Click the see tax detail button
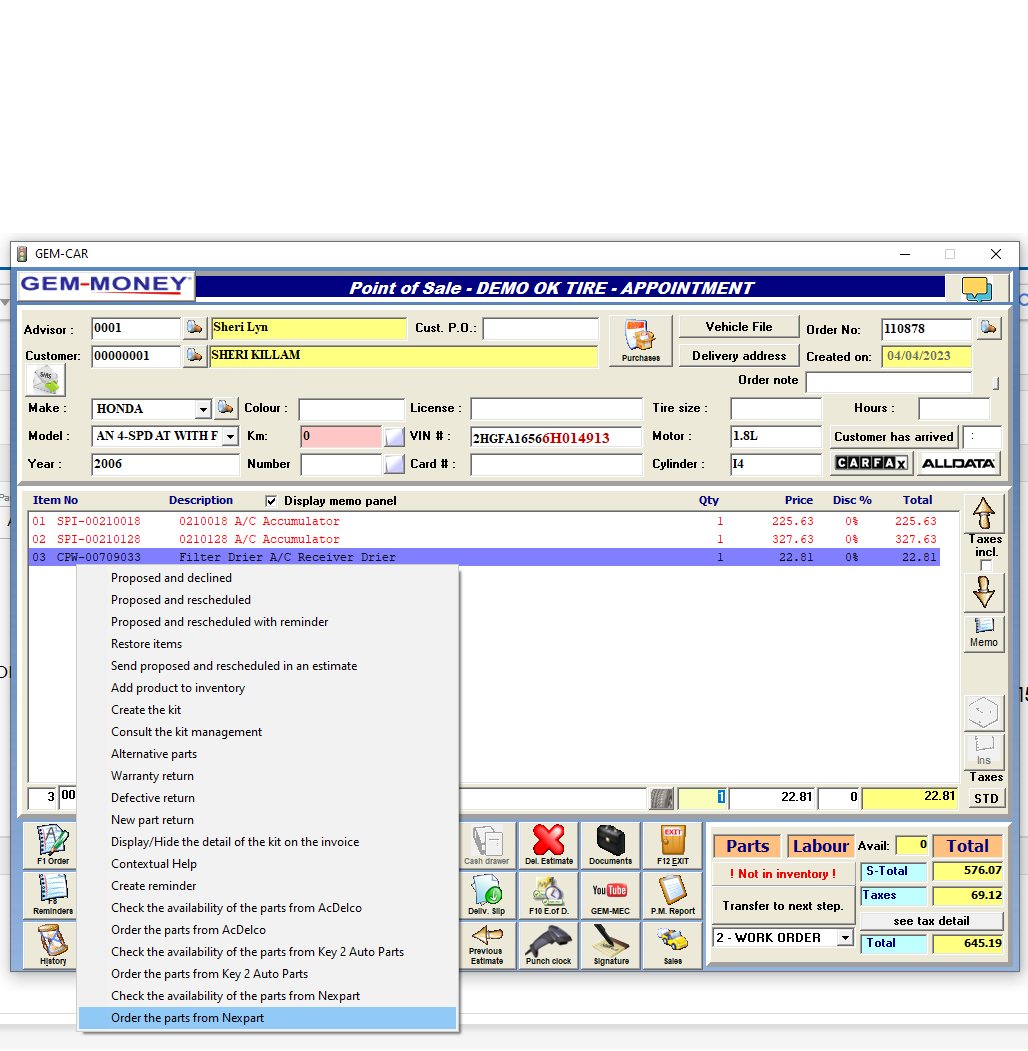The image size is (1028, 1051). 931,921
